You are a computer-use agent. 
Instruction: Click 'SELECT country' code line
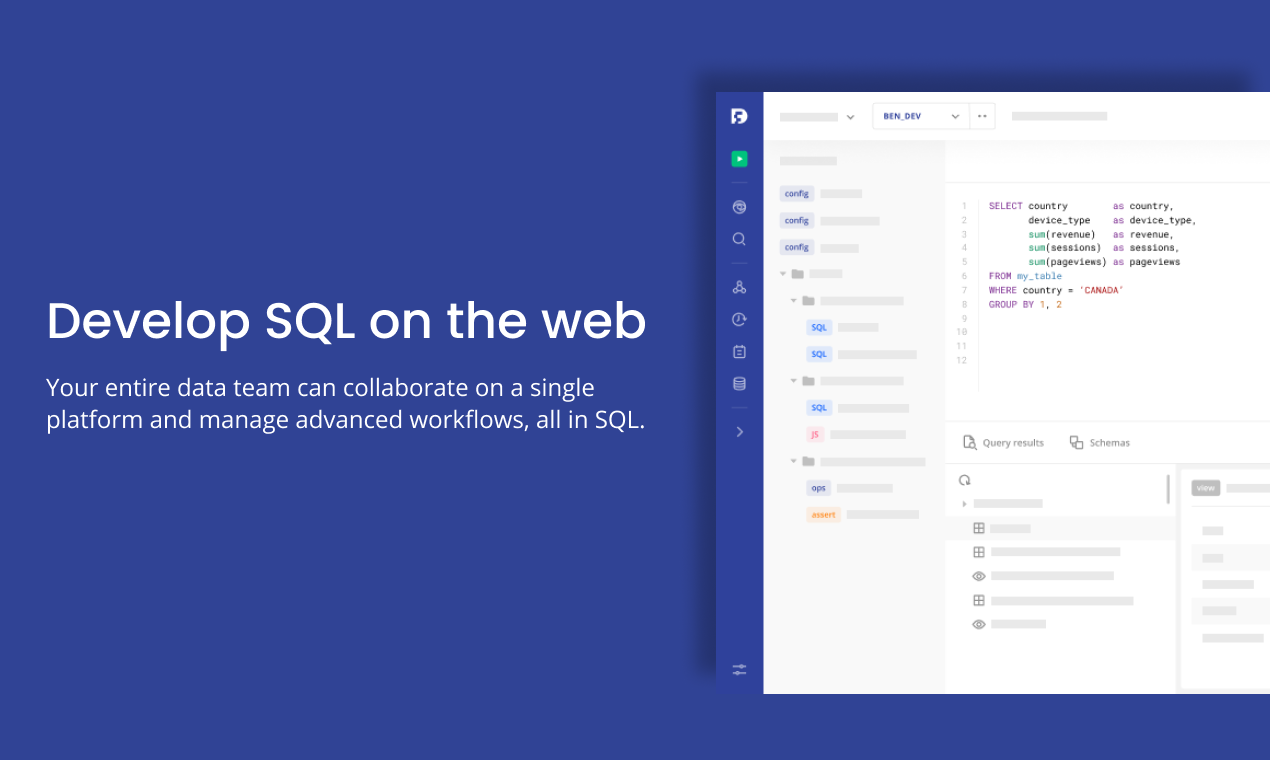pyautogui.click(x=1081, y=206)
